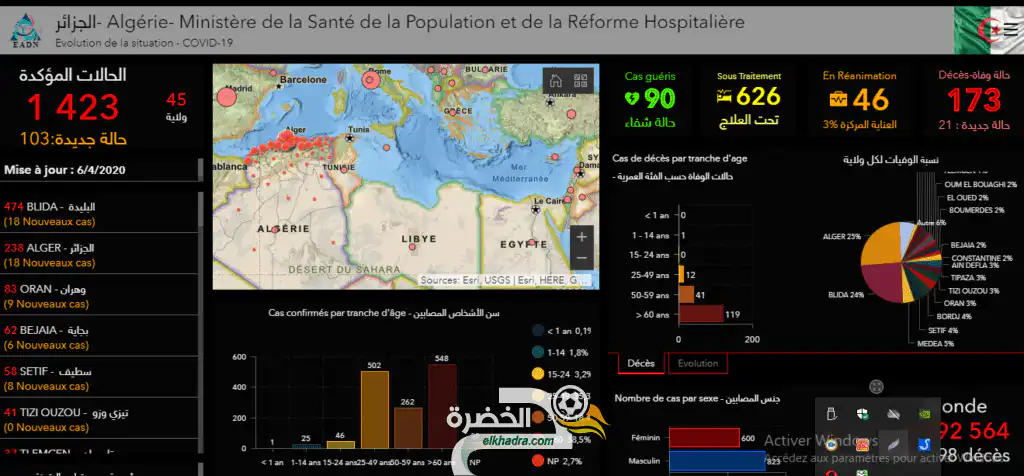This screenshot has height=476, width=1024.
Task: Click the 50-59 ans deaths bar showing 41
Action: click(686, 294)
